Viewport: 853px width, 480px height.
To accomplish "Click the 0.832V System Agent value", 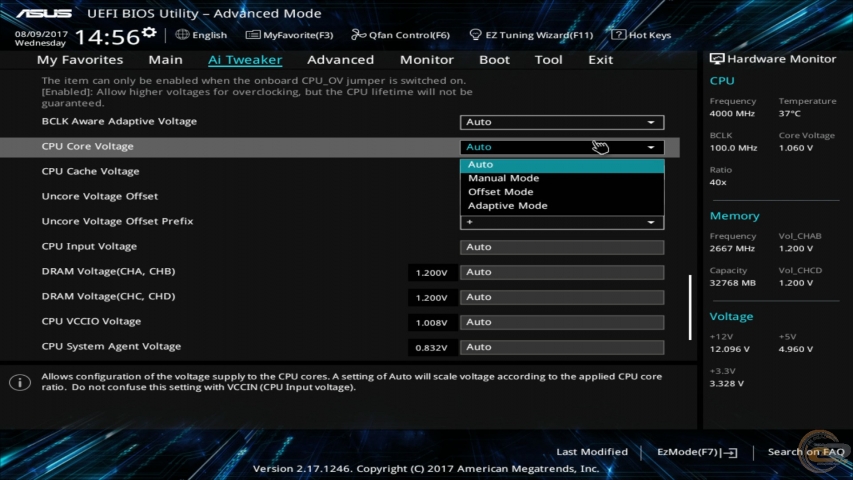I will (x=431, y=348).
